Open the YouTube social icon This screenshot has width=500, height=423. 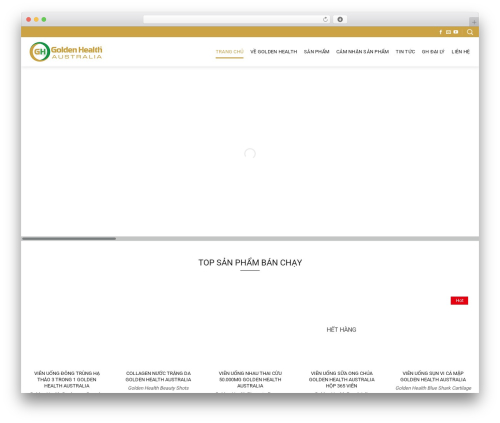tap(456, 32)
